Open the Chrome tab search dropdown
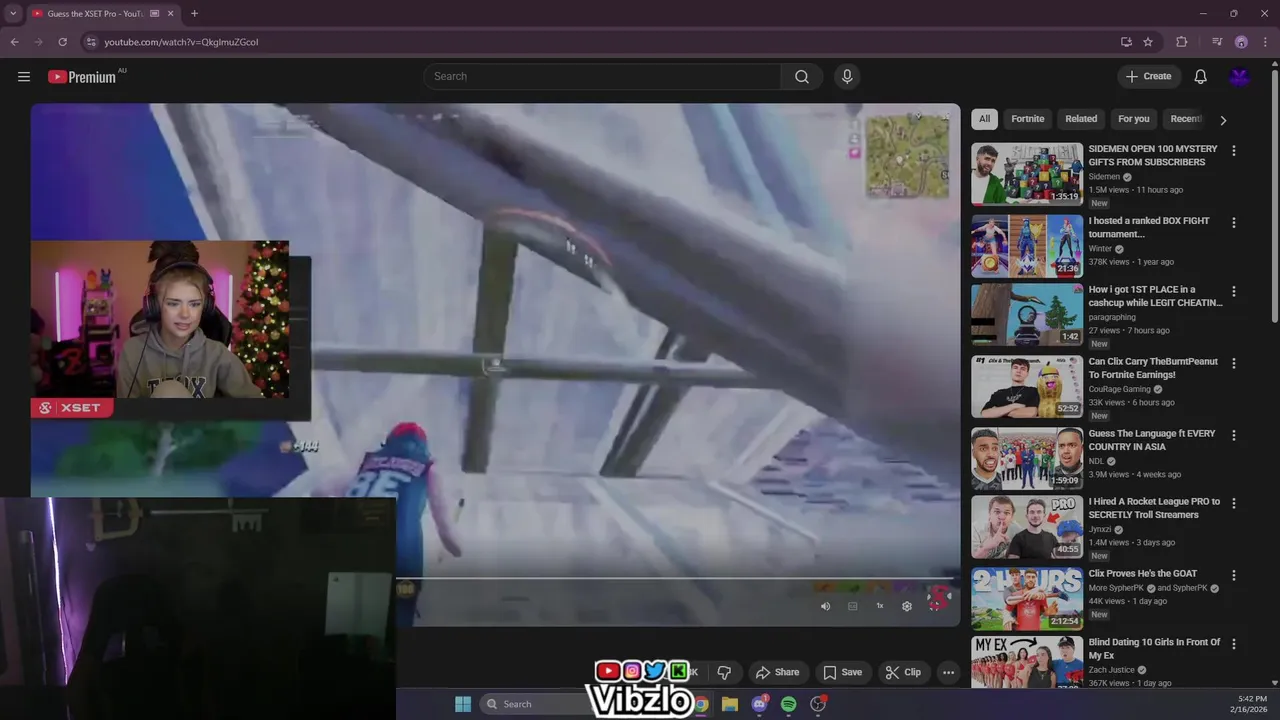Viewport: 1280px width, 720px height. pyautogui.click(x=13, y=14)
